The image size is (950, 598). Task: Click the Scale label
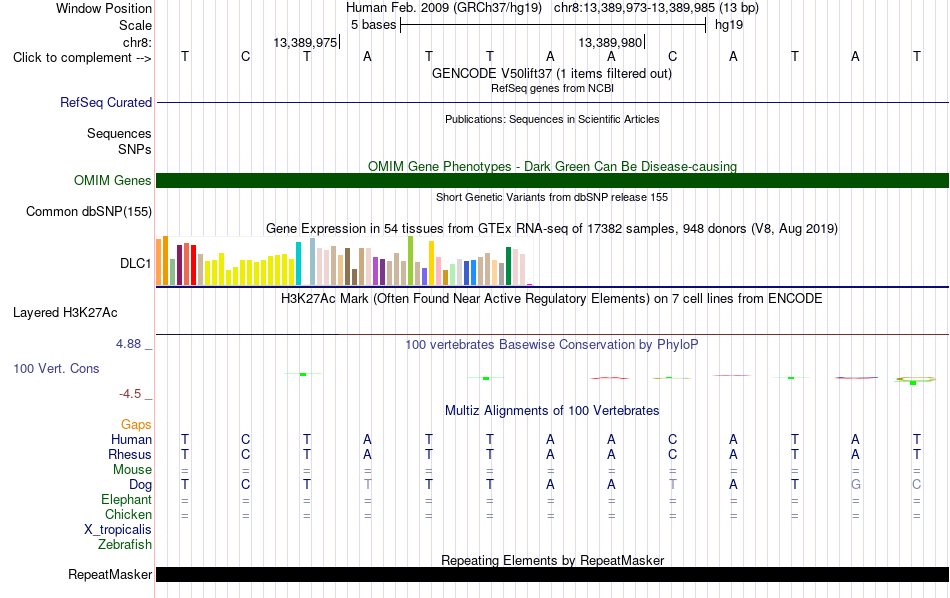pyautogui.click(x=135, y=25)
